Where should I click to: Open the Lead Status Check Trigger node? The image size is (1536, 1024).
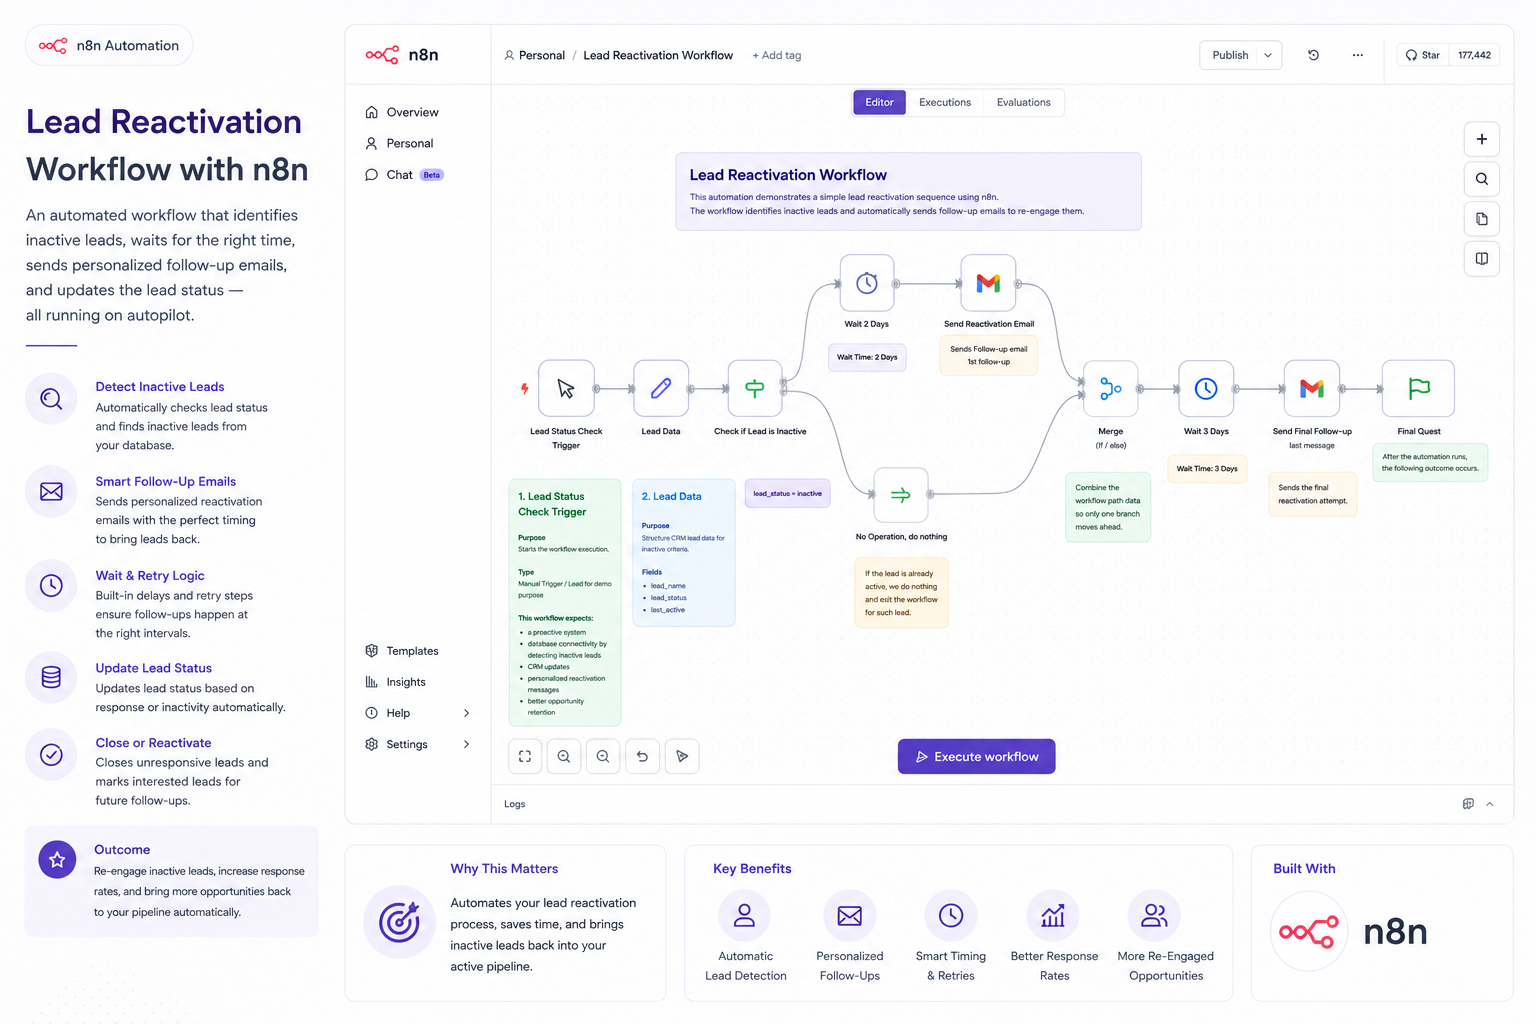click(x=566, y=388)
